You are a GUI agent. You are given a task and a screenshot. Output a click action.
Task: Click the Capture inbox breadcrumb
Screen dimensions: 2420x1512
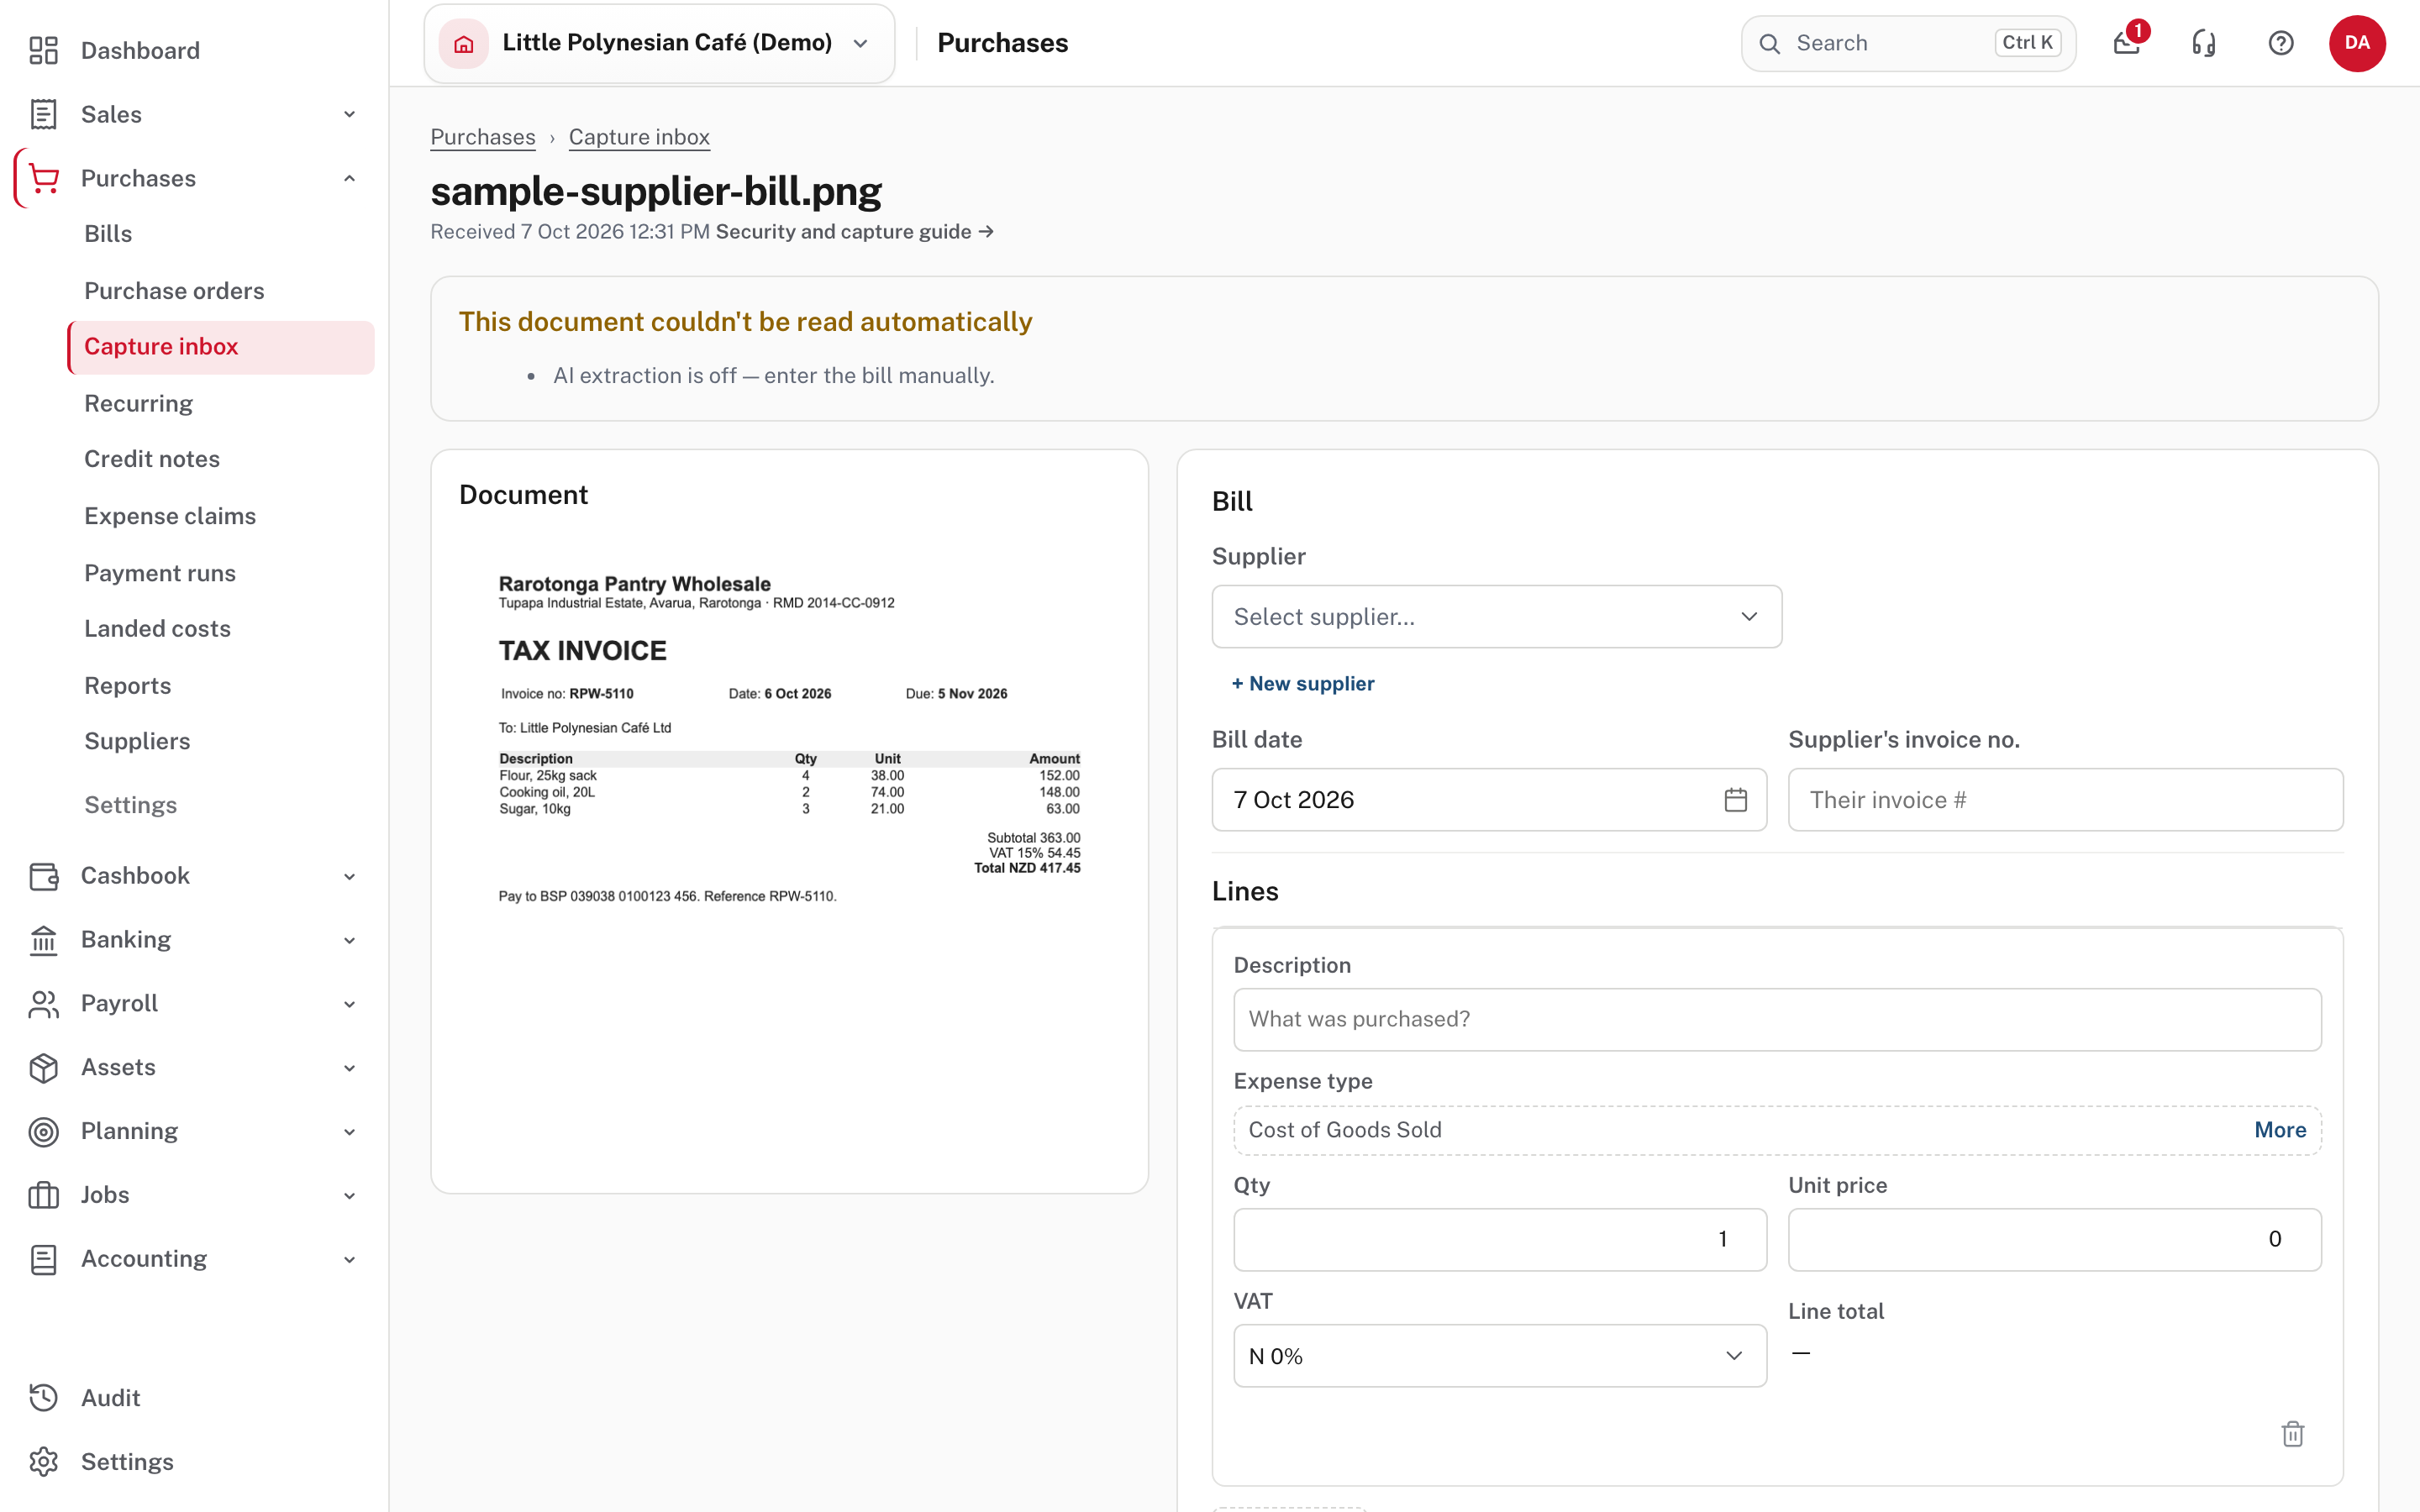coord(639,137)
